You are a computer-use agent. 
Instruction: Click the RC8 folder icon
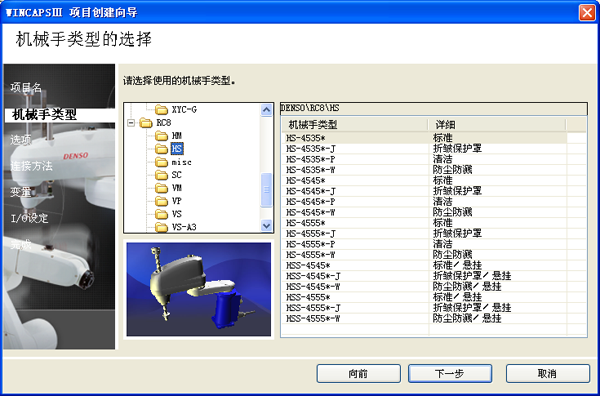click(x=146, y=123)
